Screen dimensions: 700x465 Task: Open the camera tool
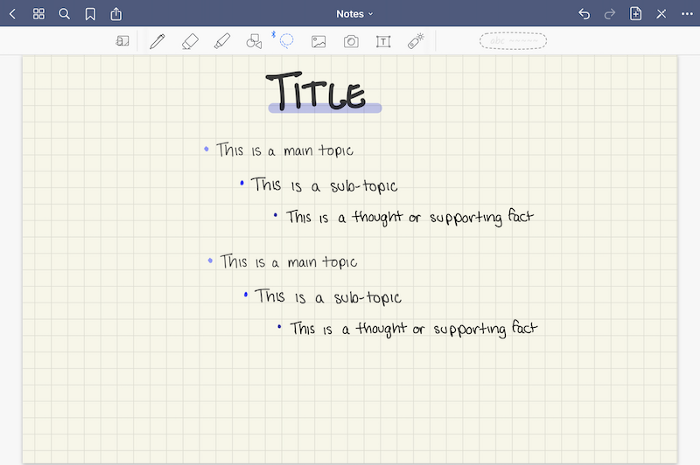(x=351, y=42)
